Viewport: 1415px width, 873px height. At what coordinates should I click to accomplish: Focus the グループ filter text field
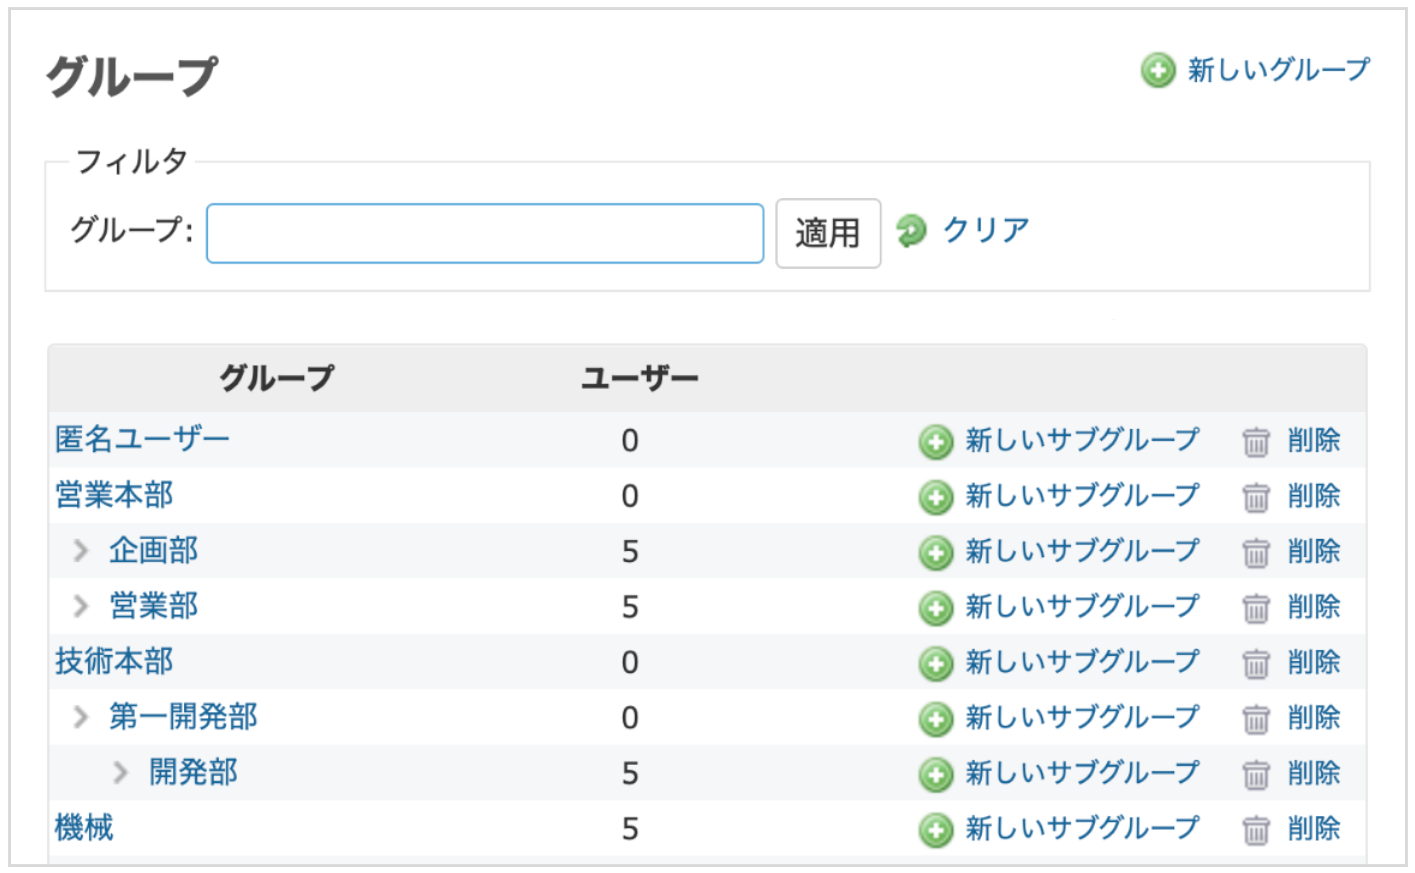point(484,234)
